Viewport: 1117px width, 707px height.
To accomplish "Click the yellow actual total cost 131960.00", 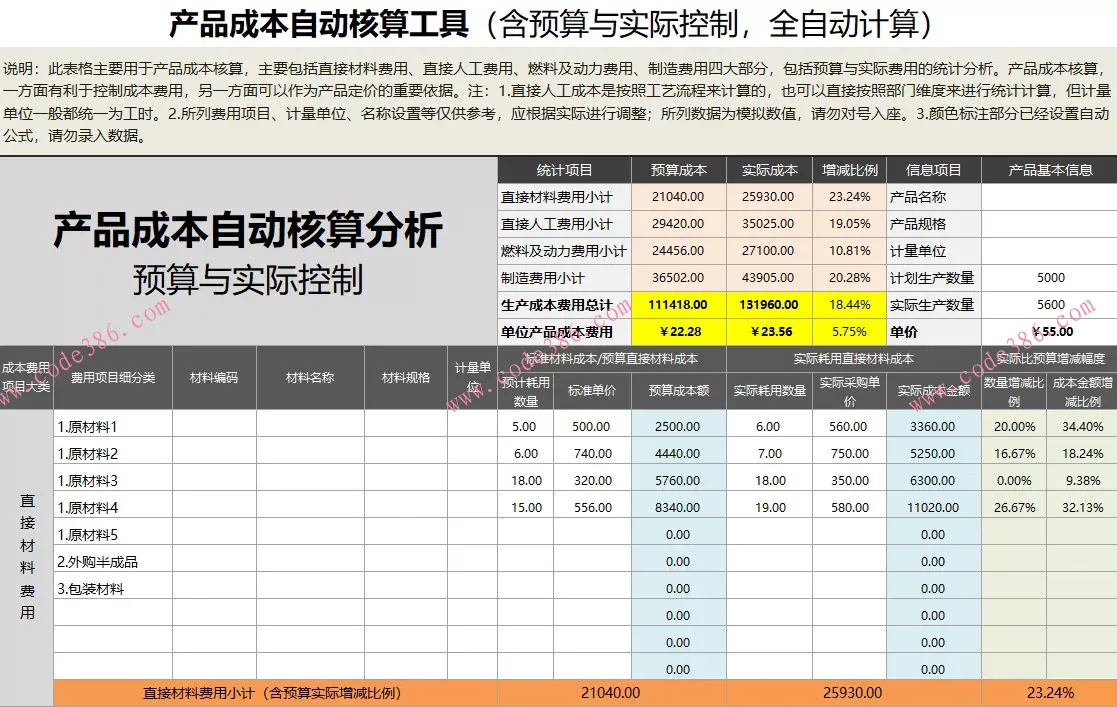I will click(x=768, y=305).
